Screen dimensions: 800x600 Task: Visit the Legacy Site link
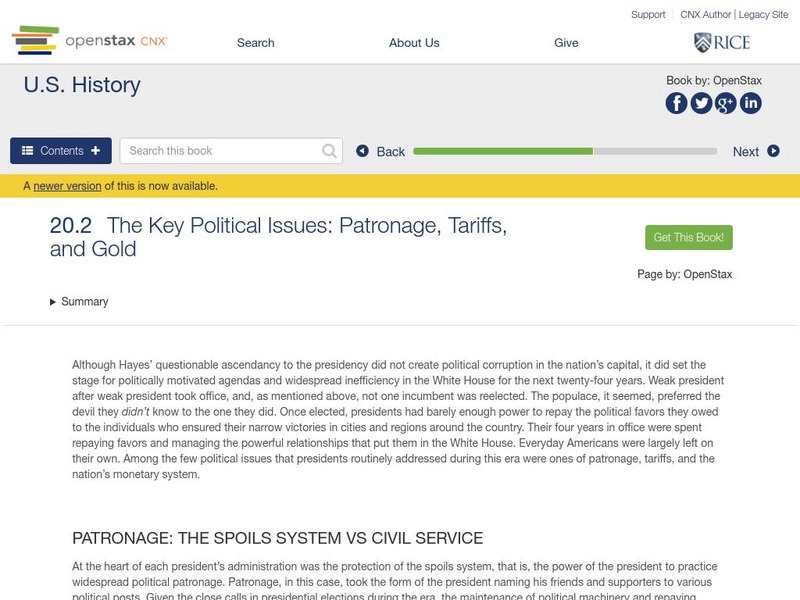(x=763, y=15)
